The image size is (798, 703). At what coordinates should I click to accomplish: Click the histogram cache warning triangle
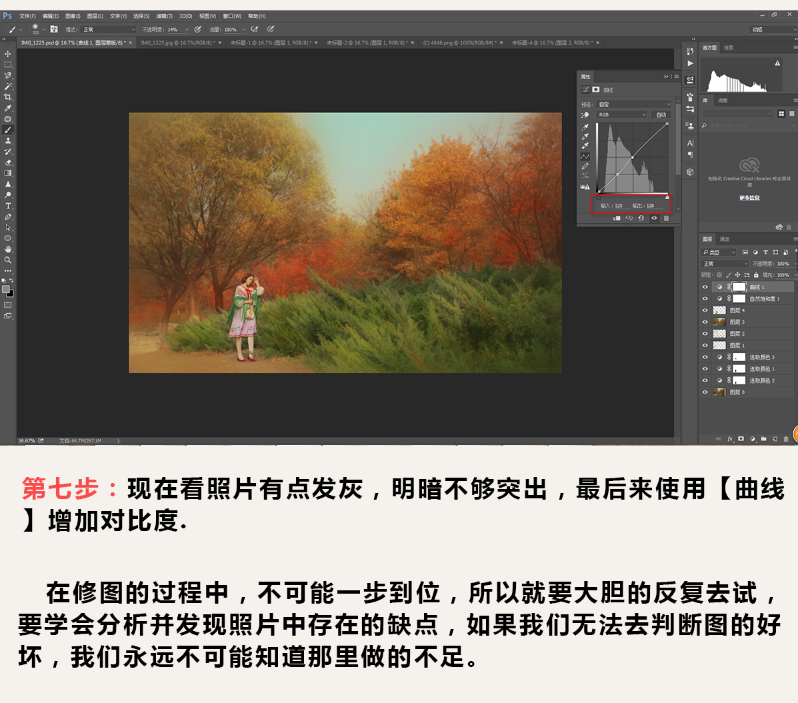click(x=777, y=63)
